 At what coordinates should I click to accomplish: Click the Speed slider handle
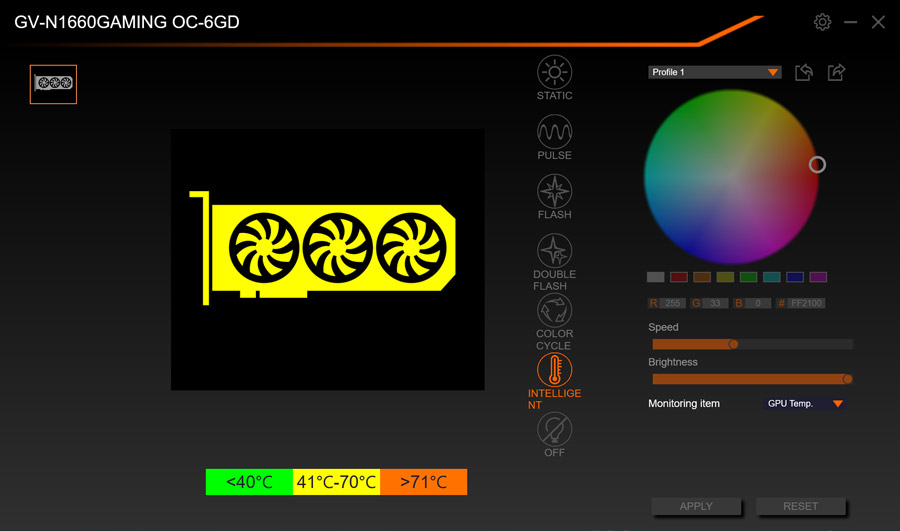point(734,344)
